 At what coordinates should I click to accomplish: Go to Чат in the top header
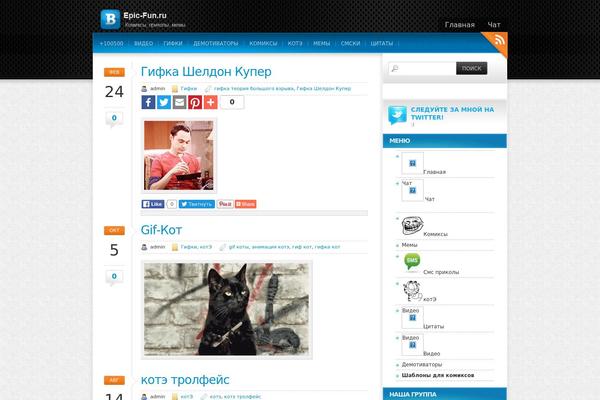pos(494,25)
